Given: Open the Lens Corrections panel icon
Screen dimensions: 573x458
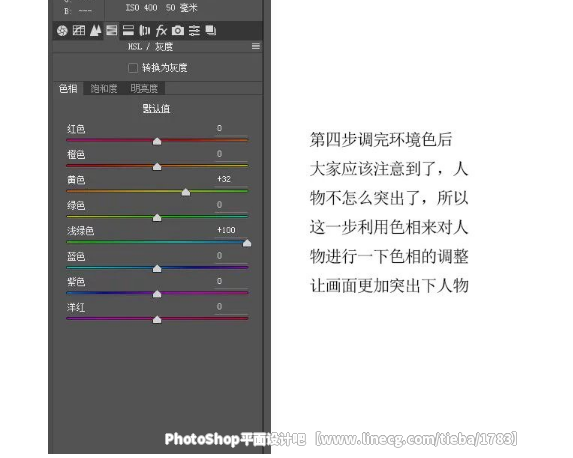Looking at the screenshot, I should [x=145, y=30].
